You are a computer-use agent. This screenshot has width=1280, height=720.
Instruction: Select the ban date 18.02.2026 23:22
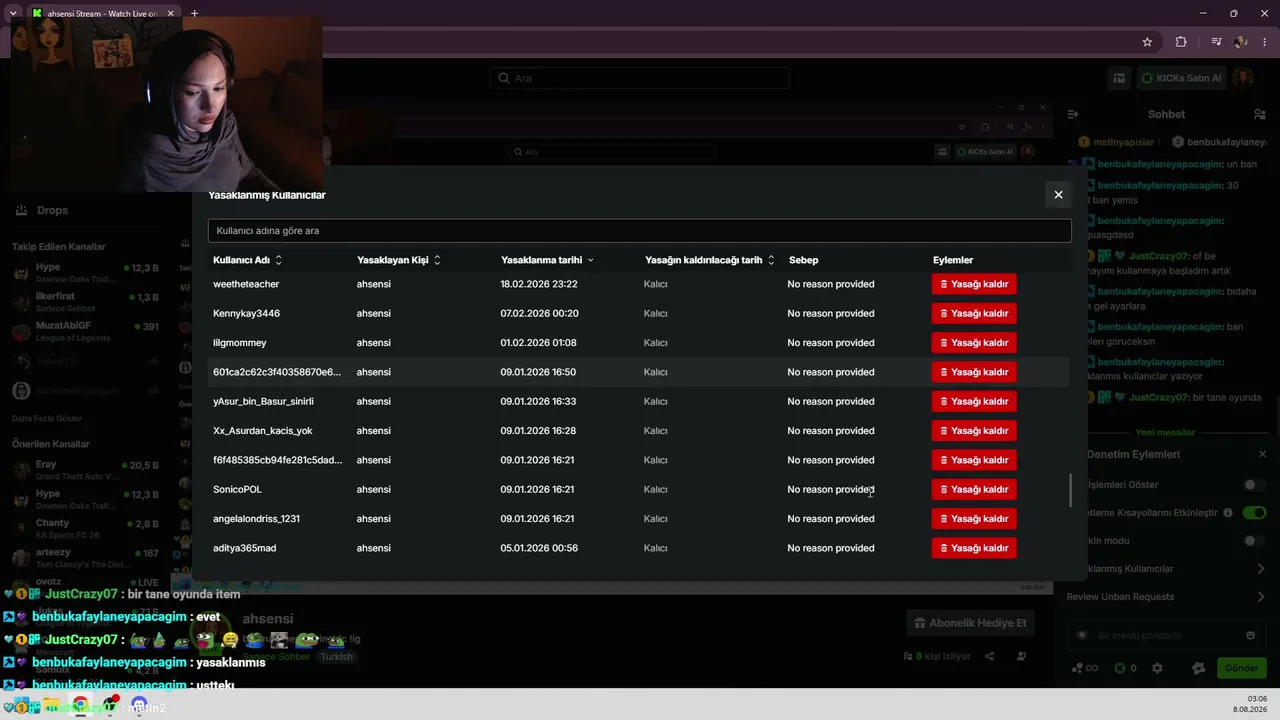(539, 284)
